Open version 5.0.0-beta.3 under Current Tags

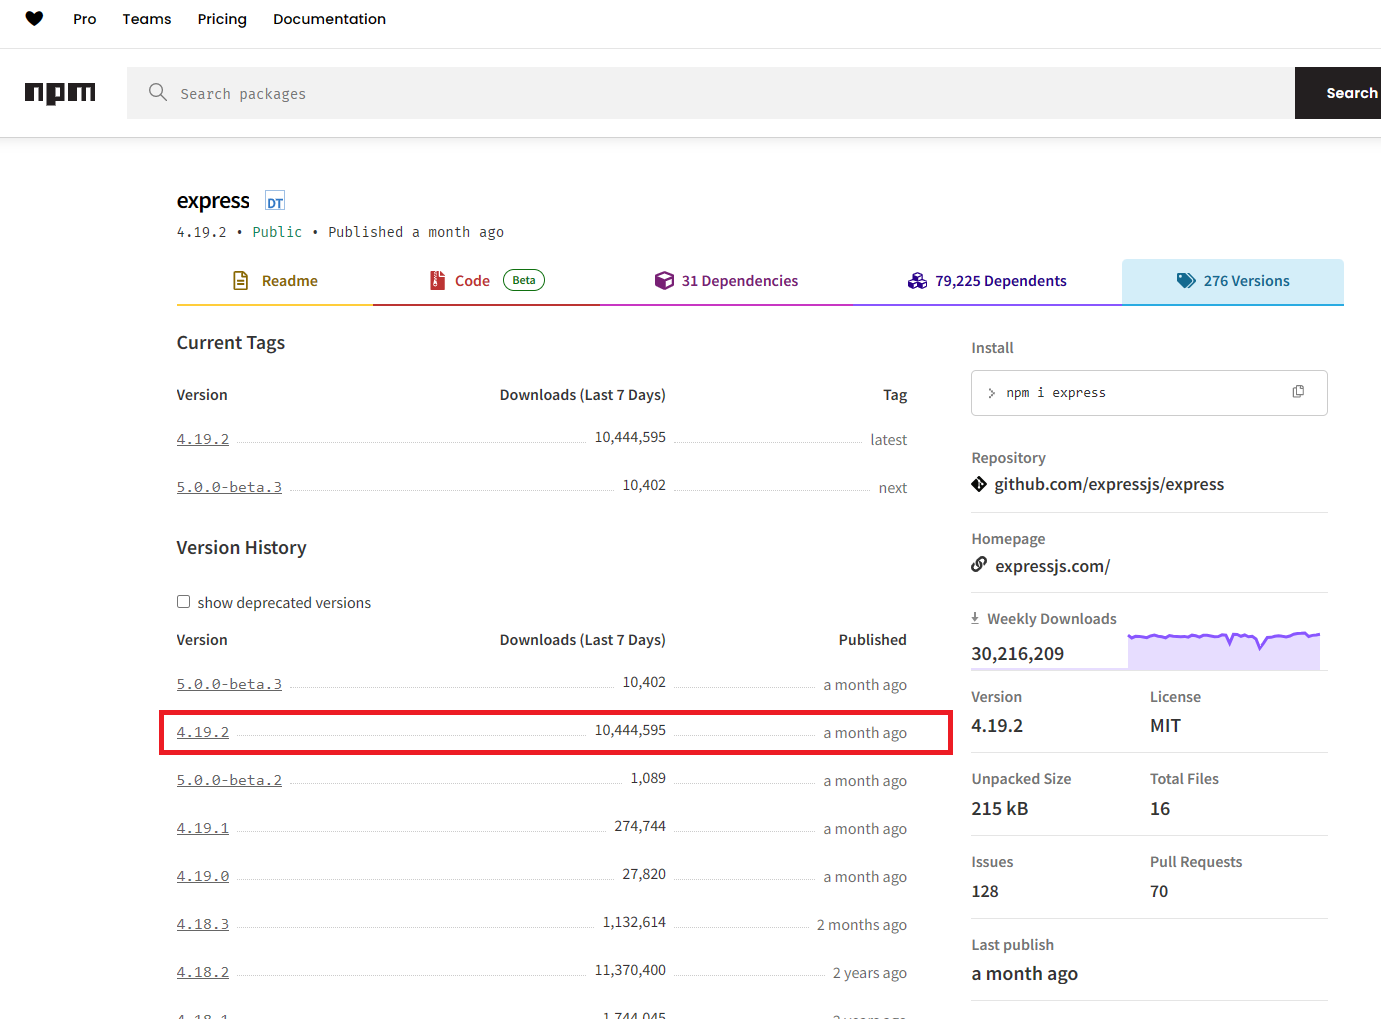229,487
